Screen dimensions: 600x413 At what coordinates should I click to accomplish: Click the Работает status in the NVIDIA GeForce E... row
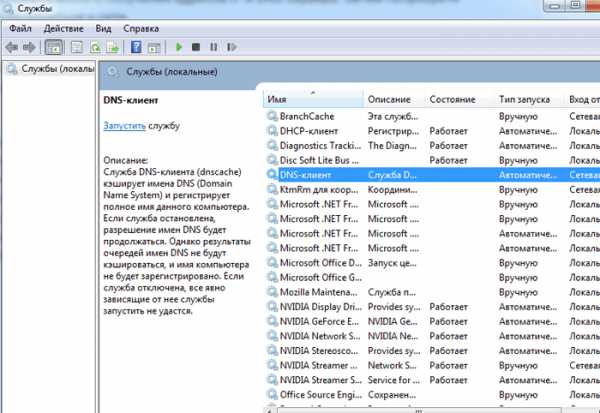[448, 321]
